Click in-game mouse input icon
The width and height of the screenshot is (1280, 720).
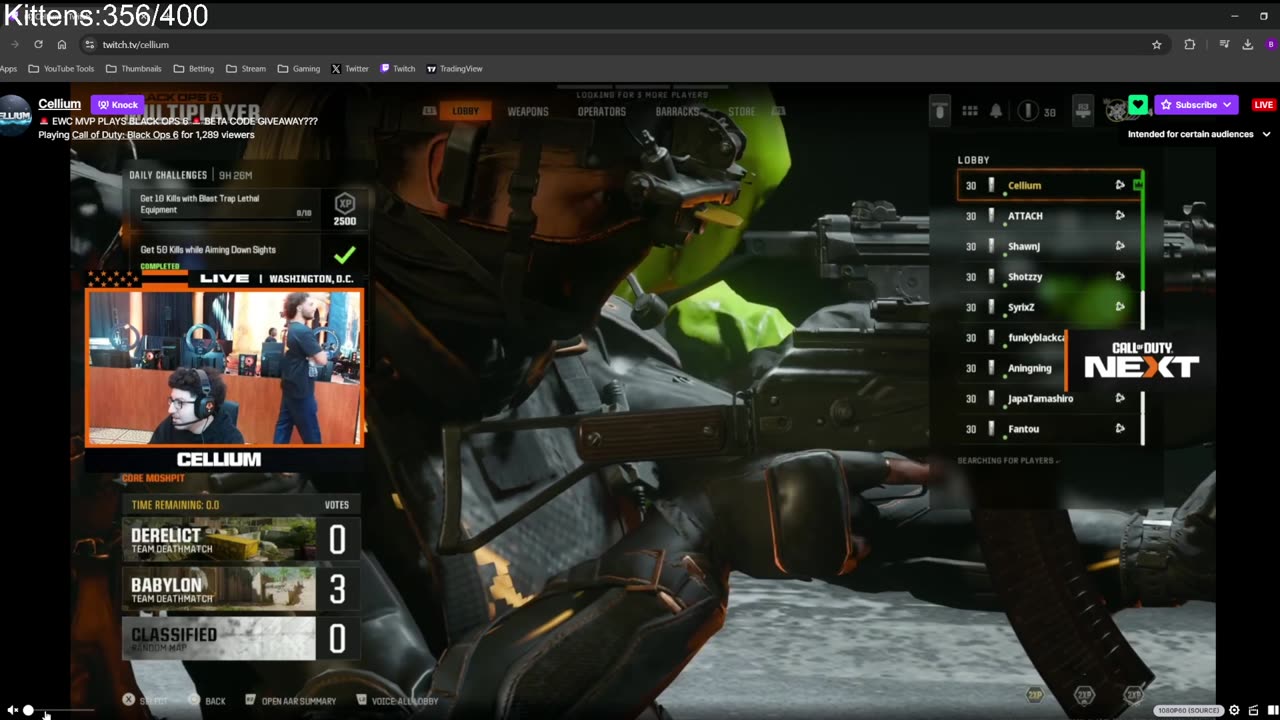point(939,111)
